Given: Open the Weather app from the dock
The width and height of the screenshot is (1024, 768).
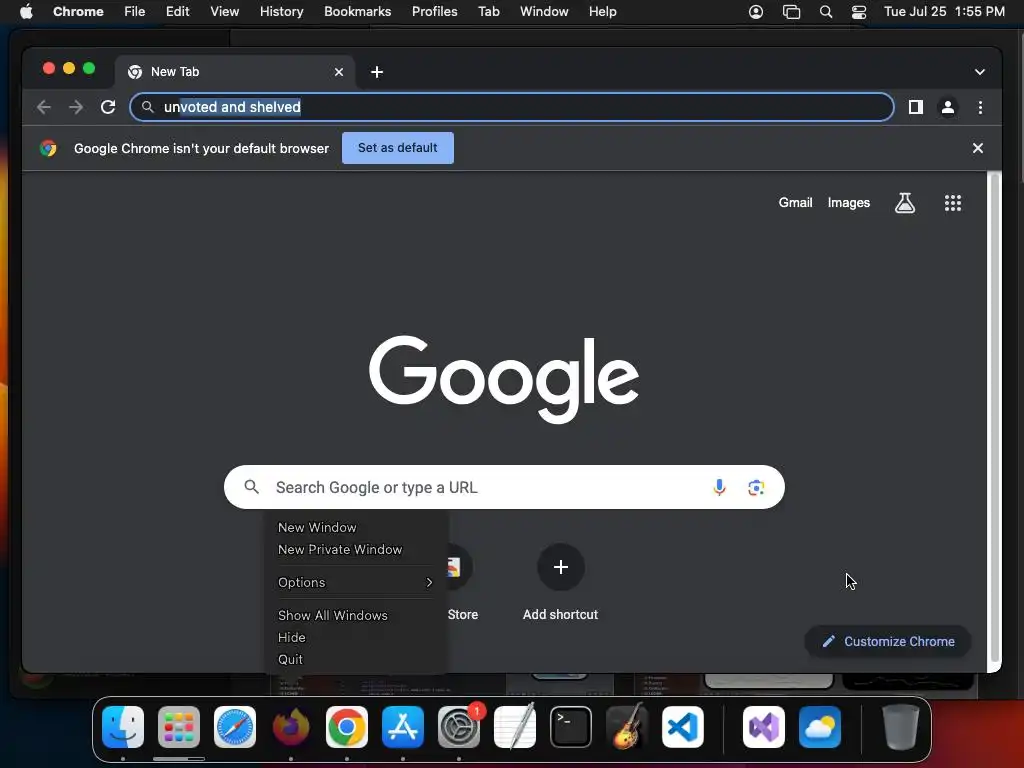Looking at the screenshot, I should (820, 727).
